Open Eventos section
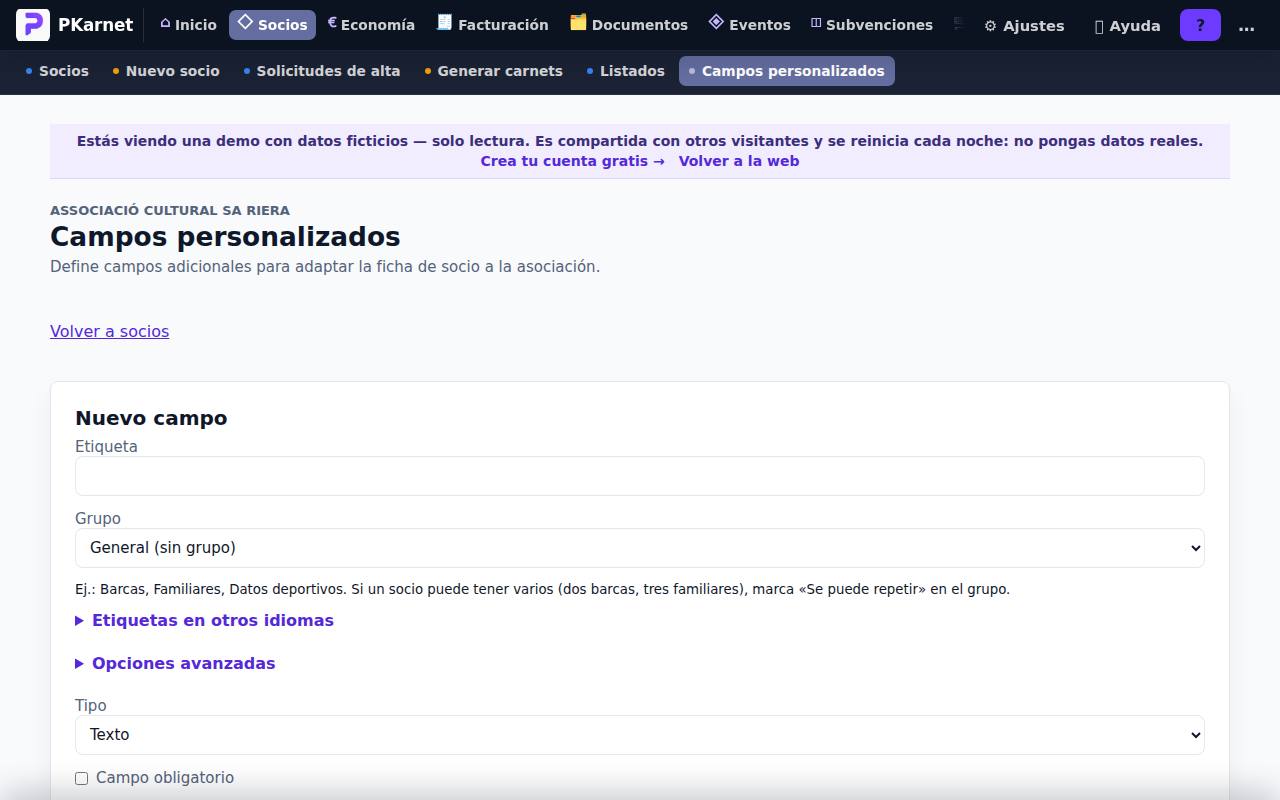The image size is (1280, 800). click(749, 25)
